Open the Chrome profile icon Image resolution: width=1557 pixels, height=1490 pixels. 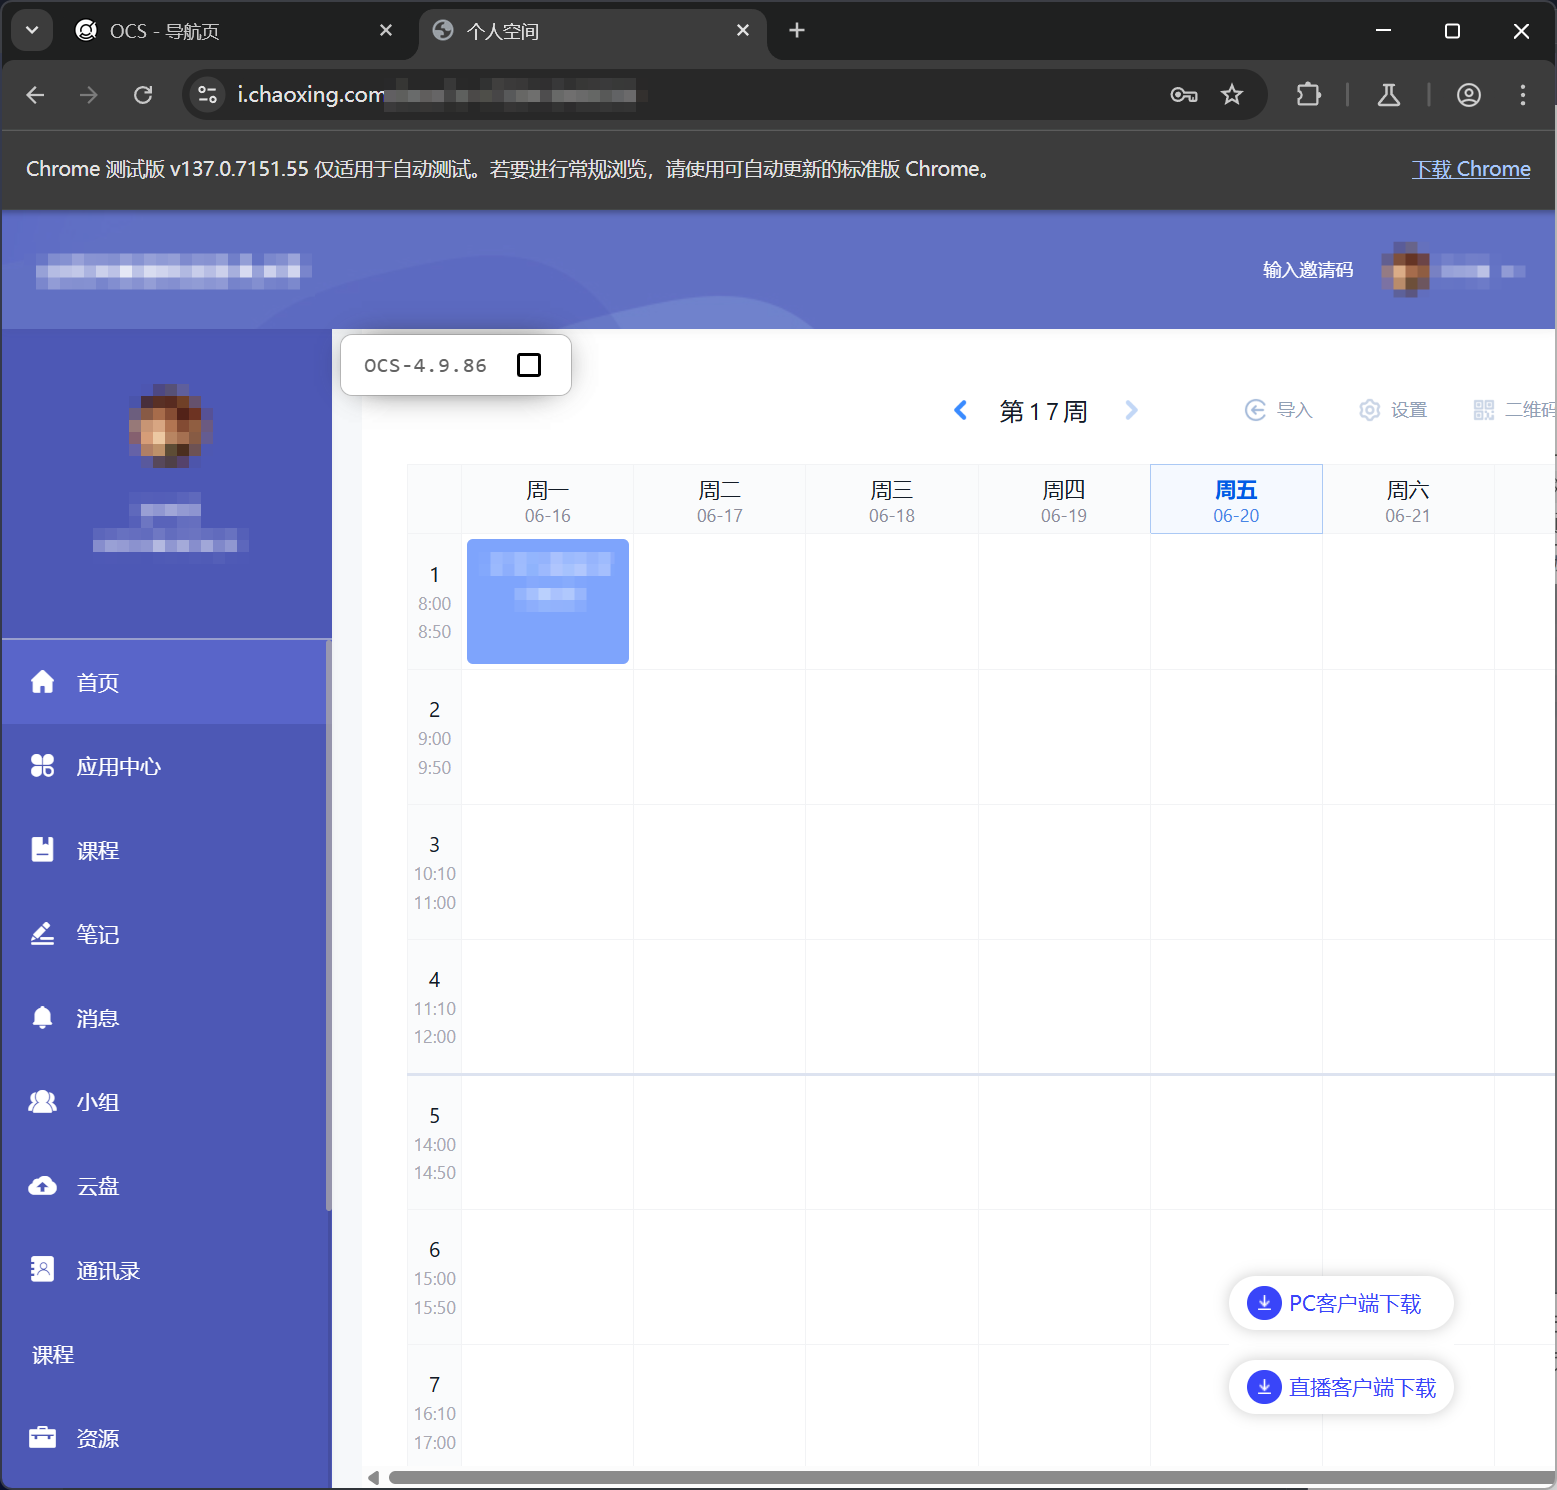[x=1469, y=95]
